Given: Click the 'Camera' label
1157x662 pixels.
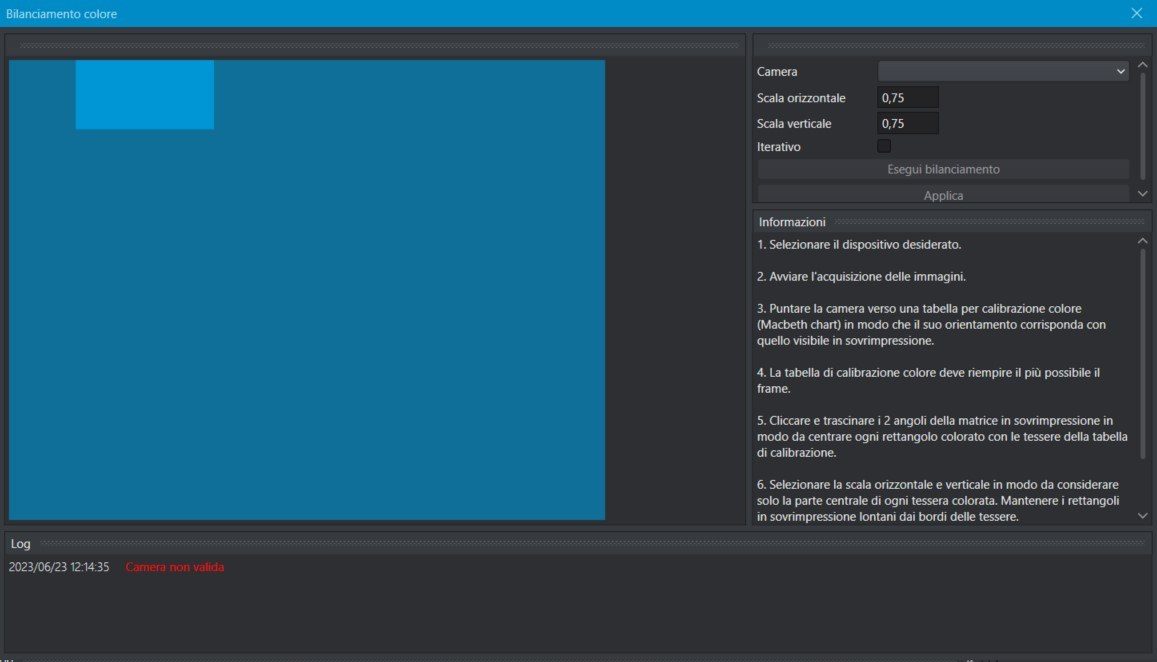Looking at the screenshot, I should 777,72.
